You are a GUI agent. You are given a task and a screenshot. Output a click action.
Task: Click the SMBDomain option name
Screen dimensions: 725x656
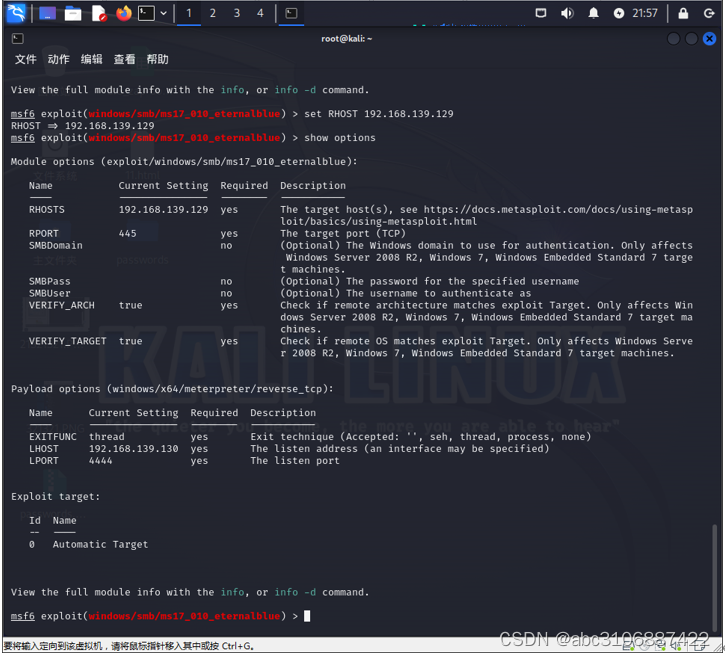[x=55, y=245]
